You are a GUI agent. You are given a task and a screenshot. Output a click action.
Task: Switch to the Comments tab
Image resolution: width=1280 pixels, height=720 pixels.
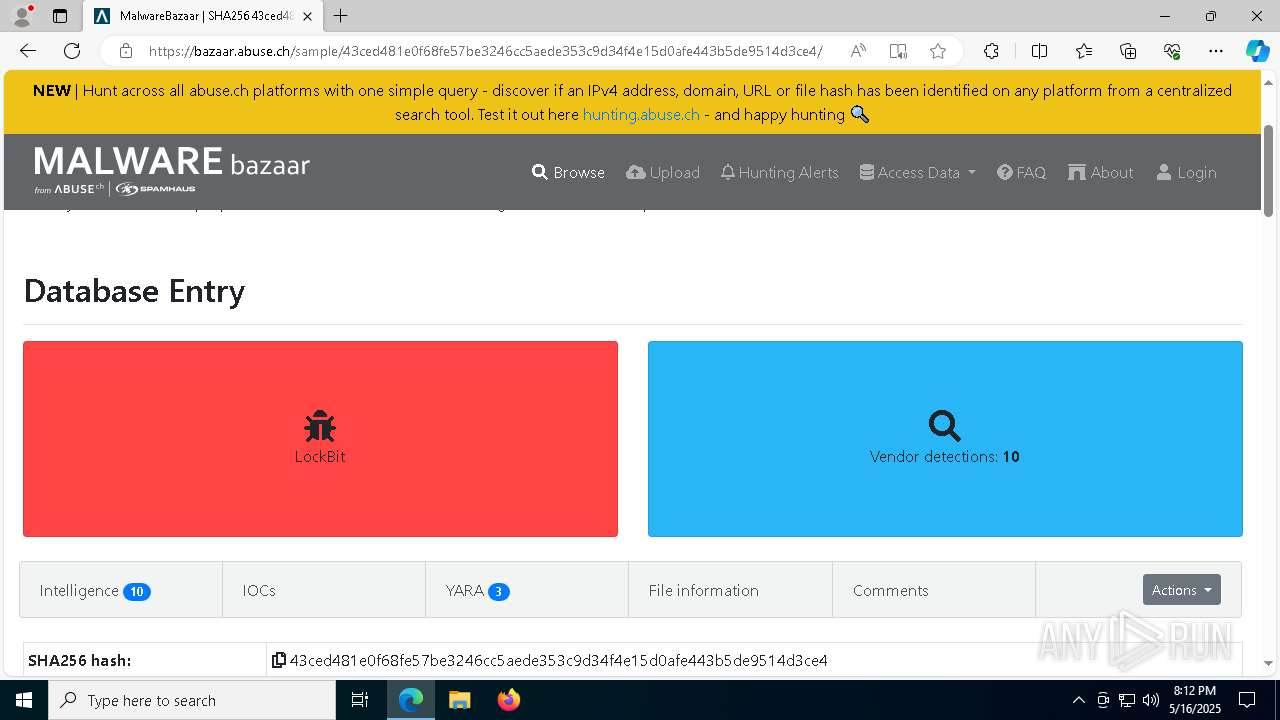tap(934, 590)
